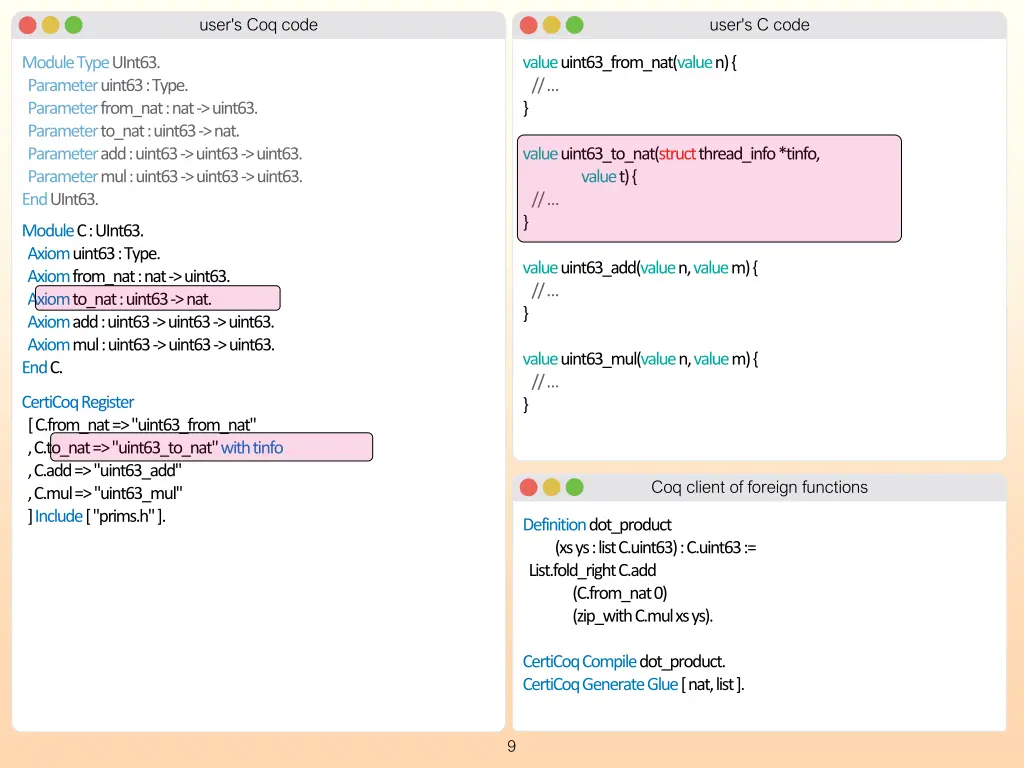Image resolution: width=1024 pixels, height=768 pixels.
Task: Click '] Include [ "prims.h" ].' line
Action: (97, 517)
